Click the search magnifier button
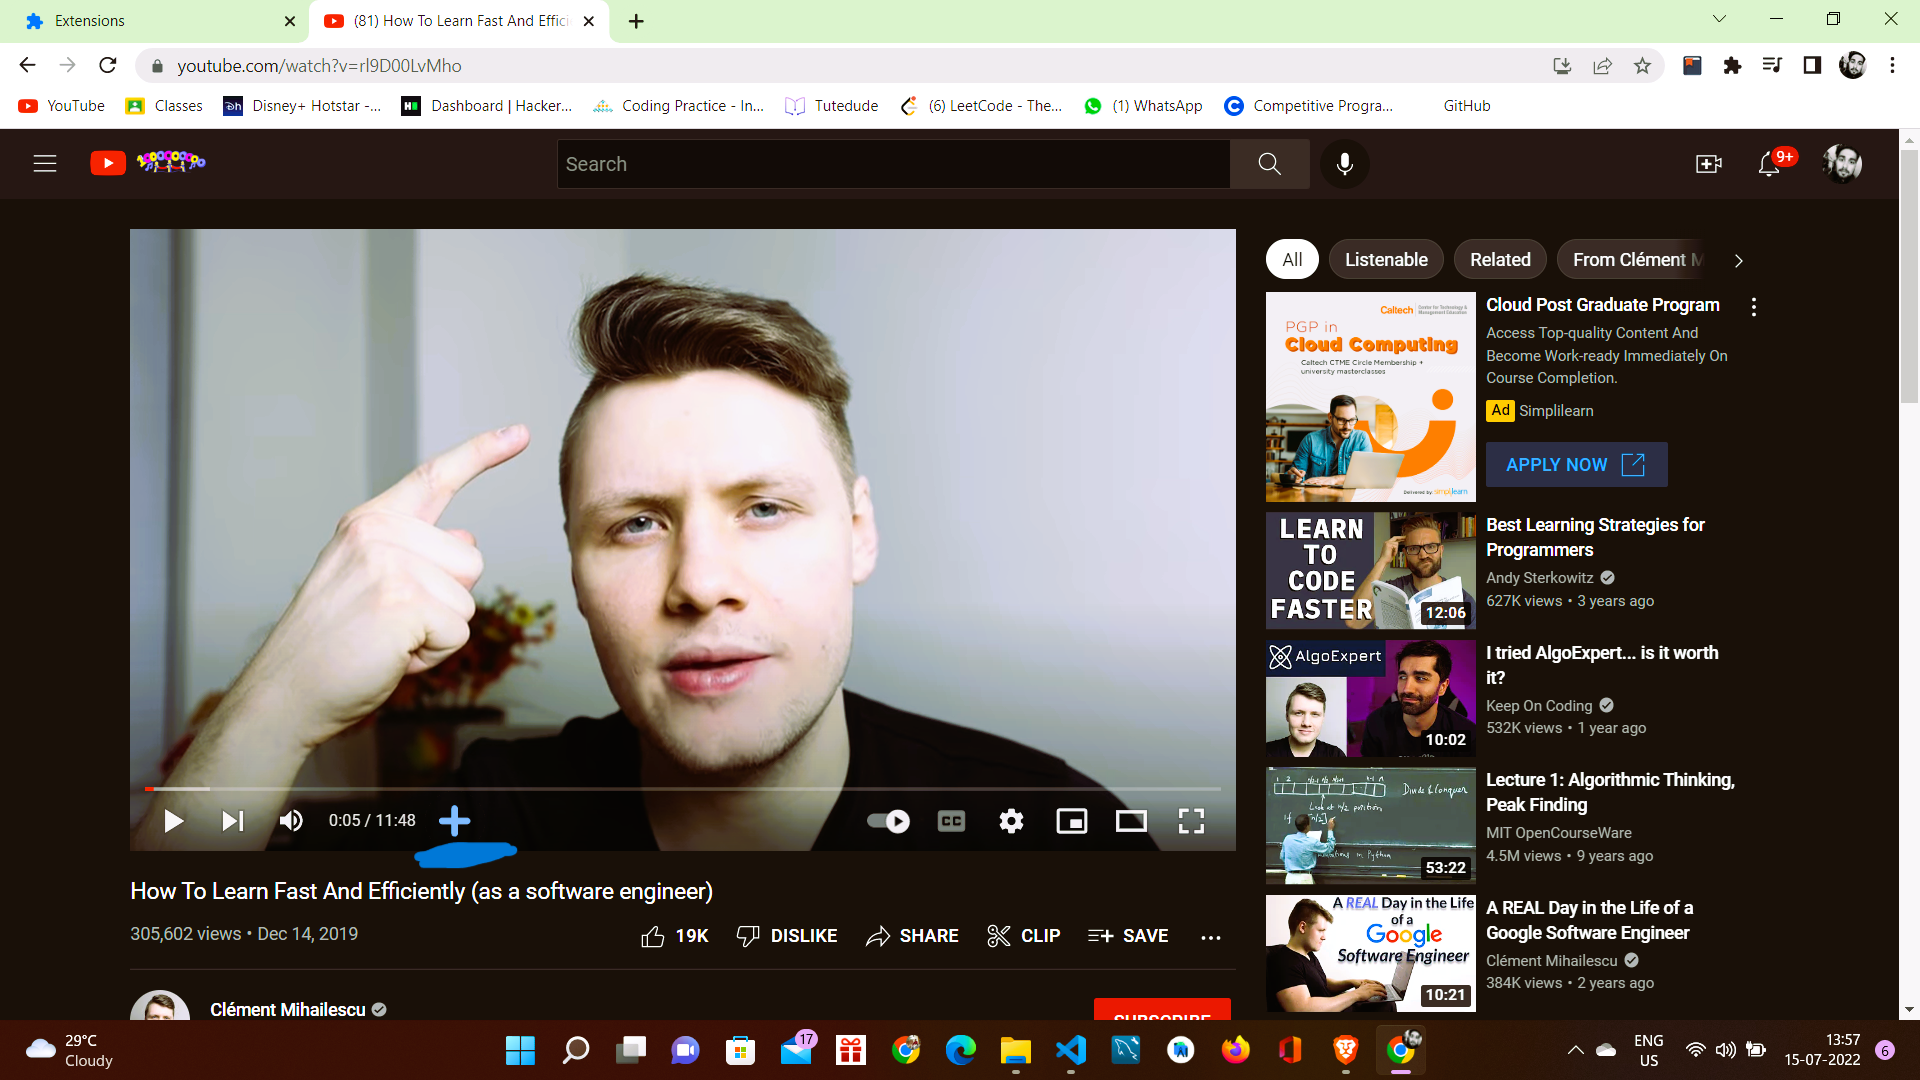This screenshot has height=1080, width=1920. click(1269, 164)
